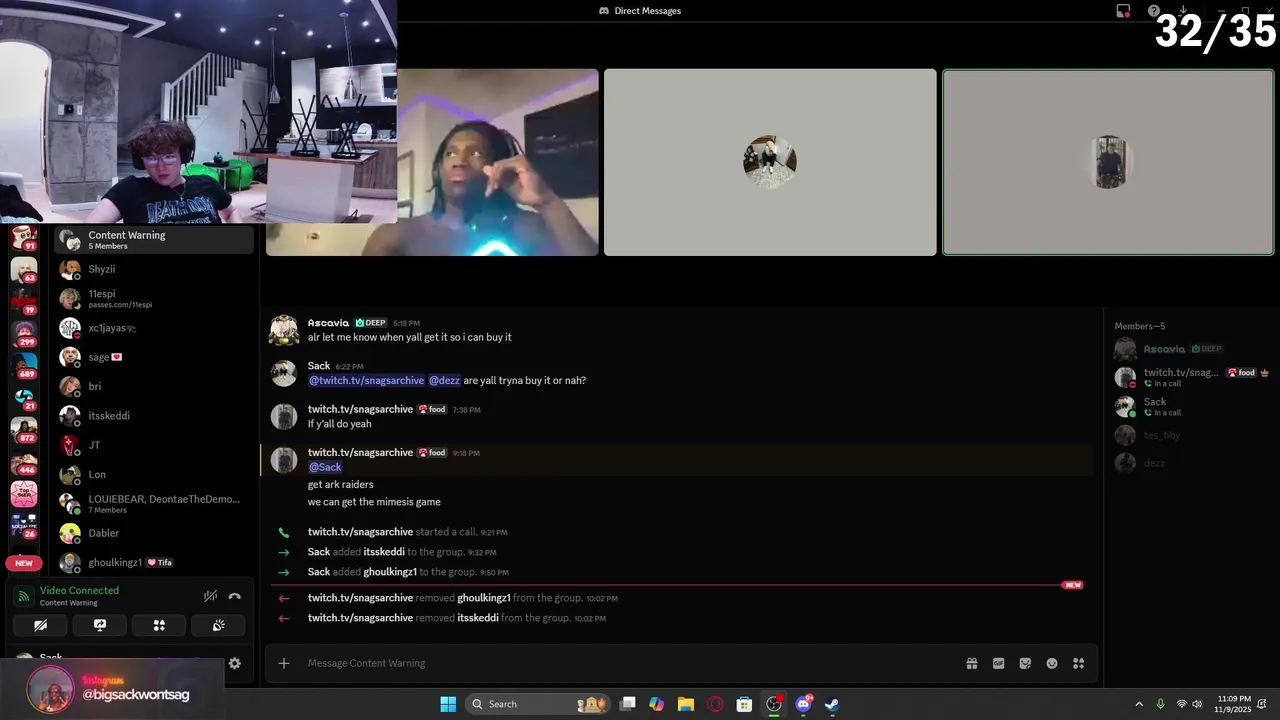Toggle noise suppression icon

click(210, 596)
